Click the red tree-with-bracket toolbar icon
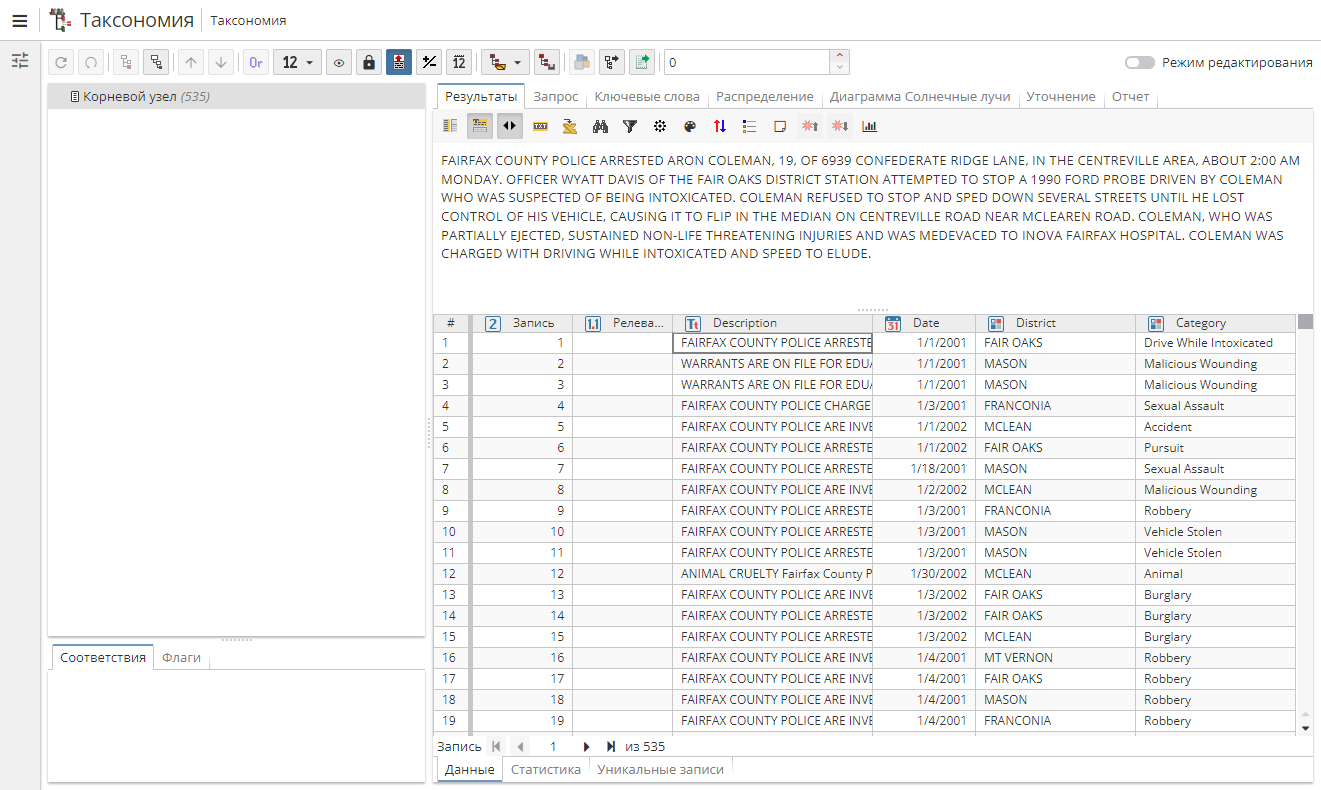1321x790 pixels. (546, 62)
